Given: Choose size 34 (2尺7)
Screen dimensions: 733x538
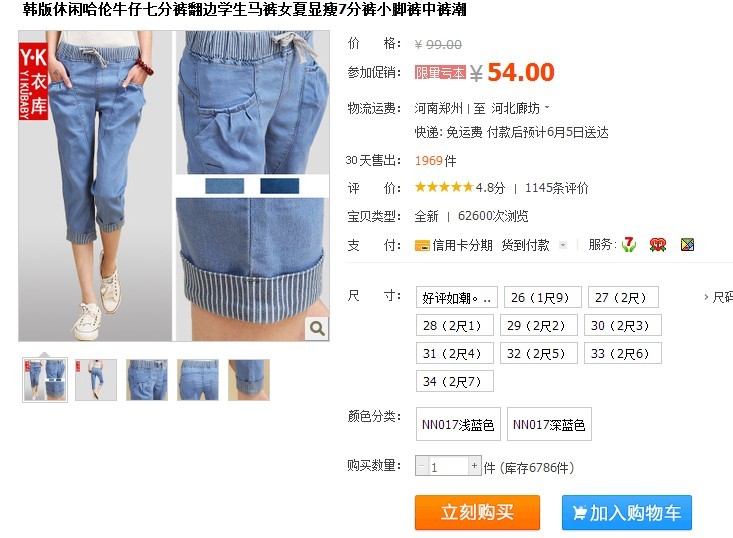Looking at the screenshot, I should pos(454,381).
